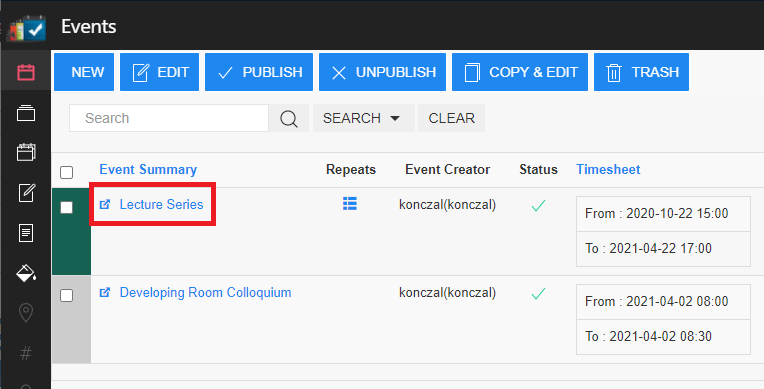Click konczal(konczal) in Developing Room Colloquium row
Viewport: 764px width, 389px height.
pos(447,292)
